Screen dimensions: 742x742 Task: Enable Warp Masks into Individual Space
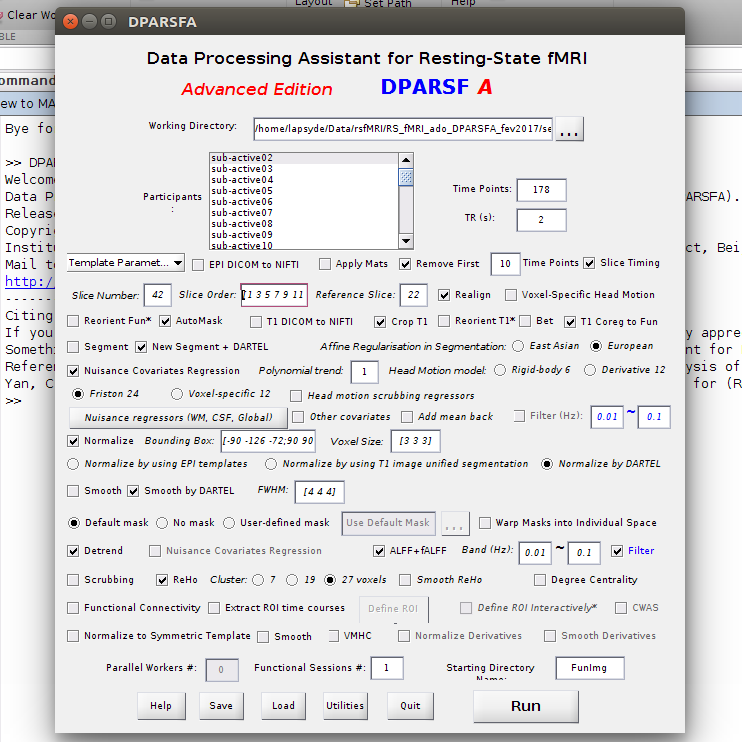coord(485,523)
